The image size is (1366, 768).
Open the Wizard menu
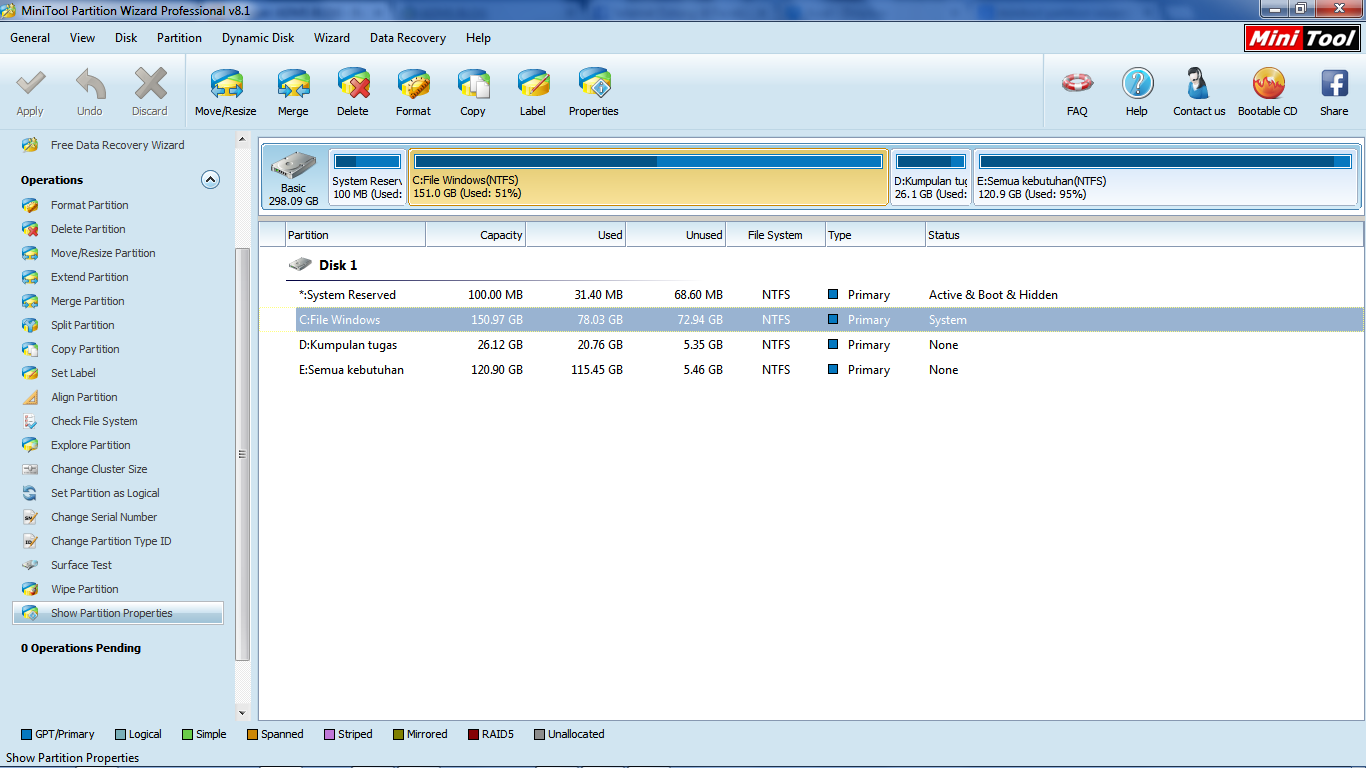point(332,38)
